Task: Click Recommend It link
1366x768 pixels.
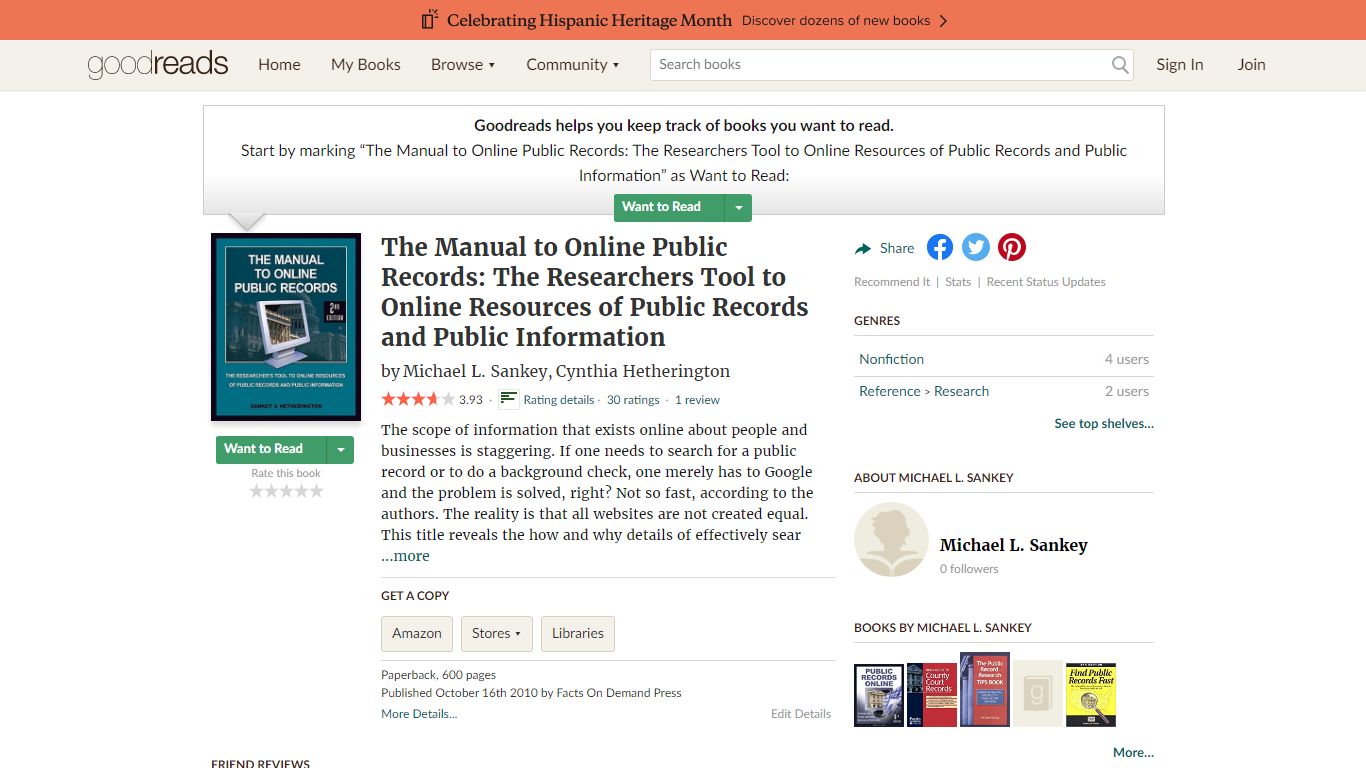Action: [x=892, y=282]
